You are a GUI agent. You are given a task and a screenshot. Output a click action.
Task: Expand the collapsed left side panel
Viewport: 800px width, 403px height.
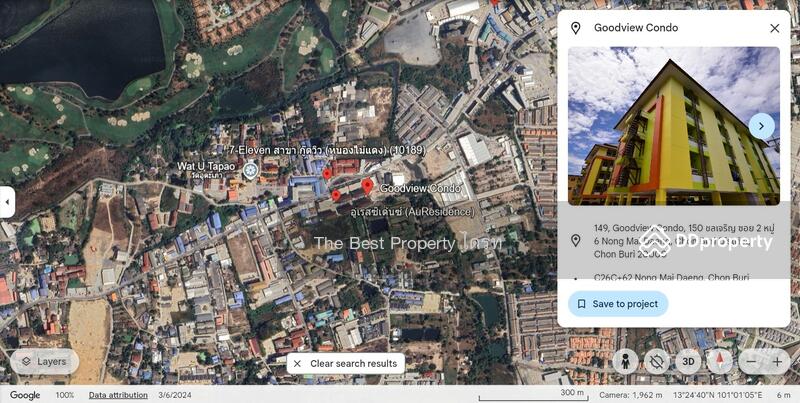(x=7, y=202)
